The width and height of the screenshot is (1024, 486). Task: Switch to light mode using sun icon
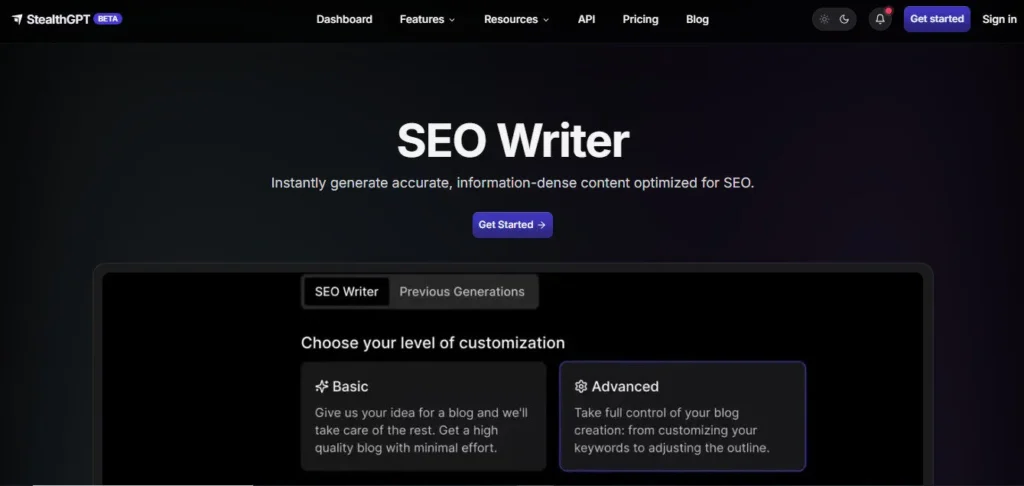tap(824, 19)
